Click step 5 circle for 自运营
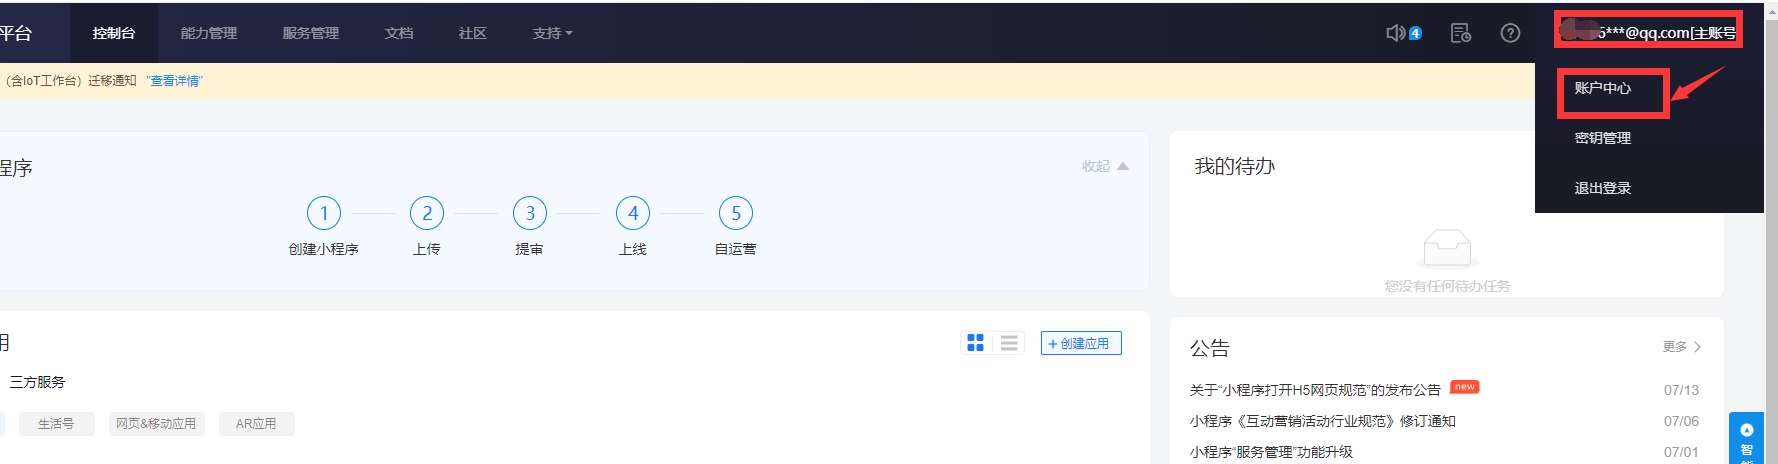This screenshot has width=1778, height=464. pos(736,213)
